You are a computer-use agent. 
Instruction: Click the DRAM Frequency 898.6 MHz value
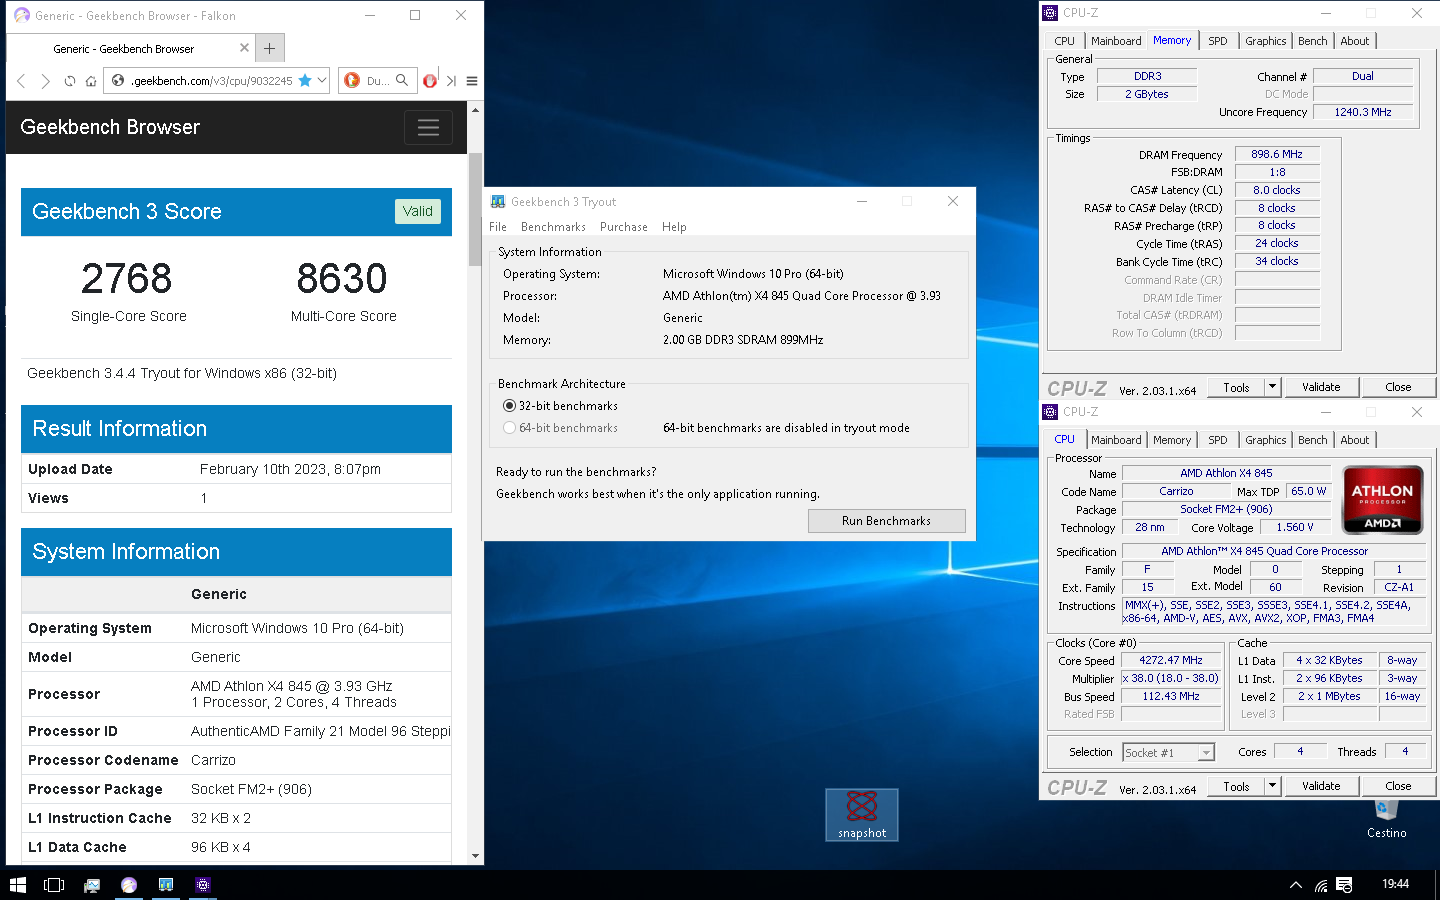coord(1277,154)
